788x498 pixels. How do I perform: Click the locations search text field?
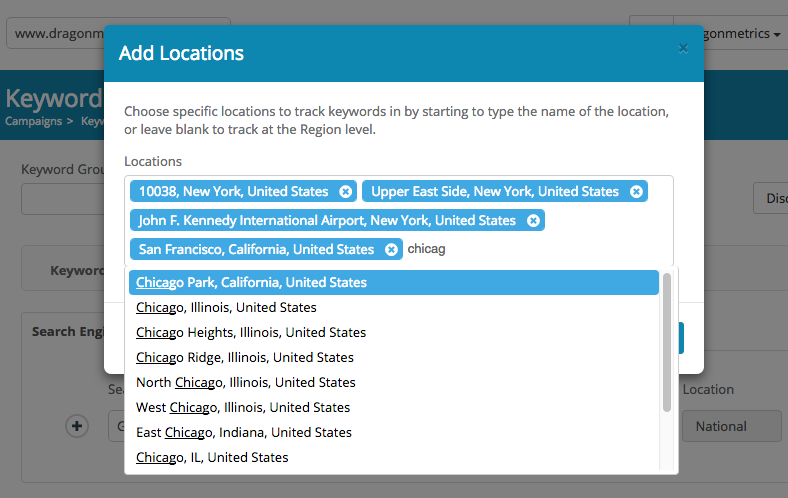click(530, 249)
